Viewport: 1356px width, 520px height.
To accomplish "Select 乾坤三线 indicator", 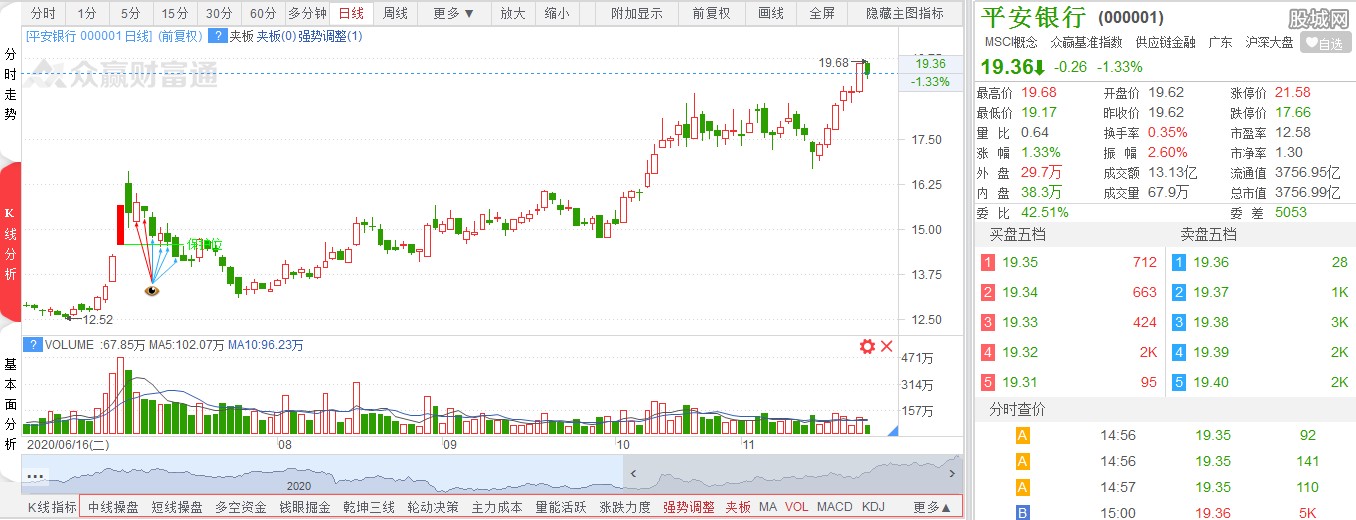I will [x=369, y=507].
